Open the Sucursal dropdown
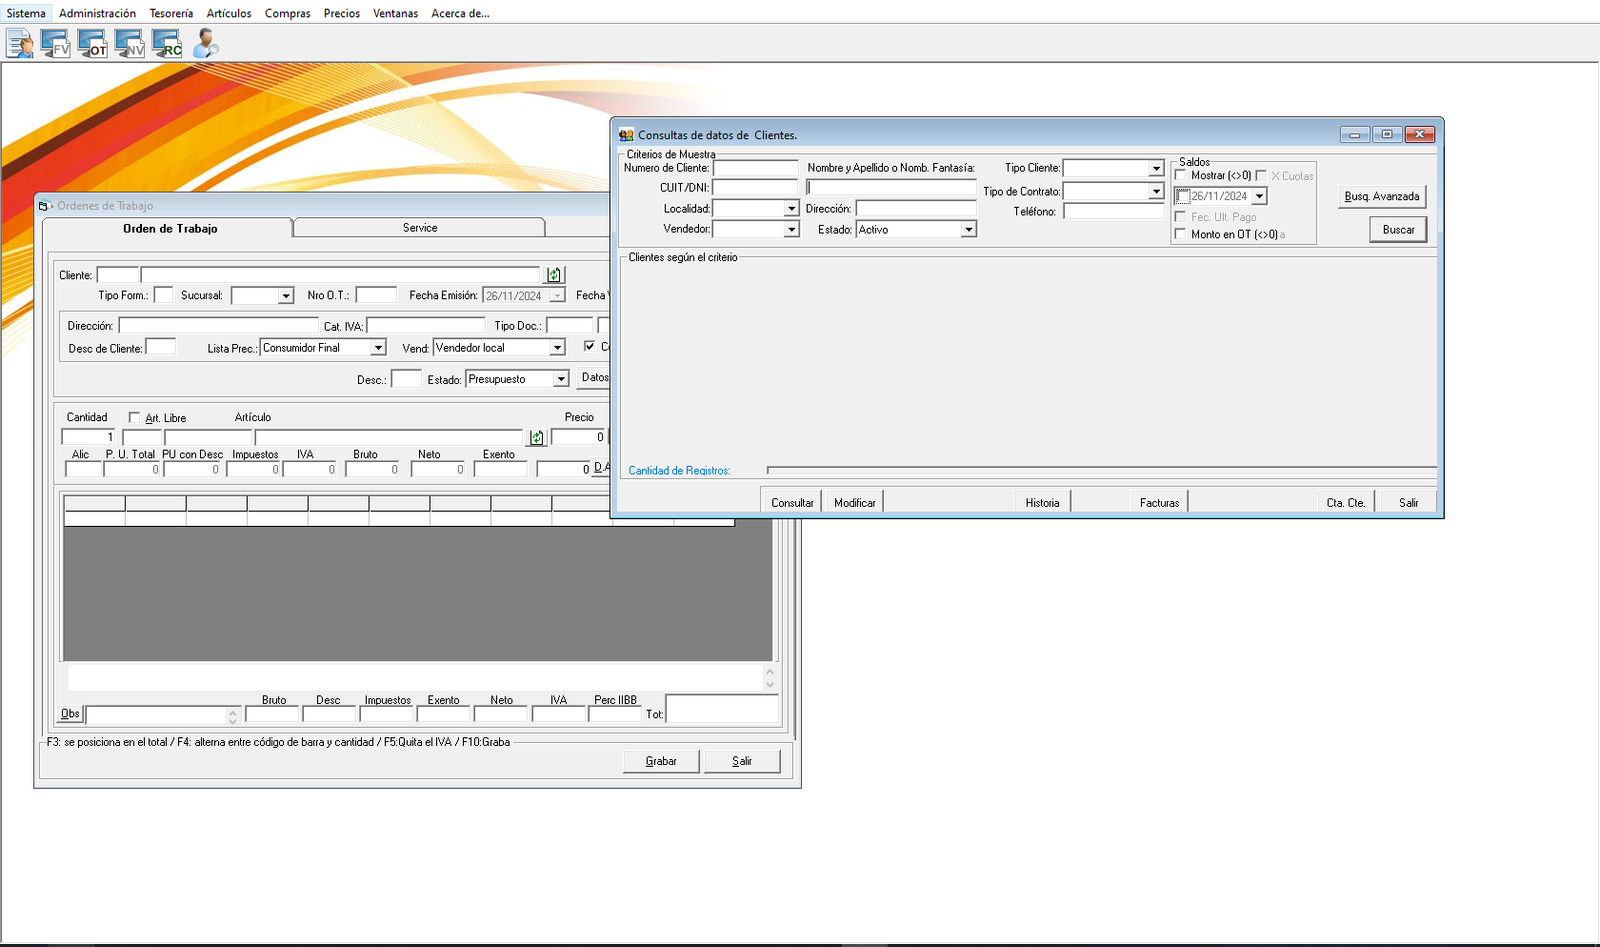The image size is (1600, 947). 285,296
